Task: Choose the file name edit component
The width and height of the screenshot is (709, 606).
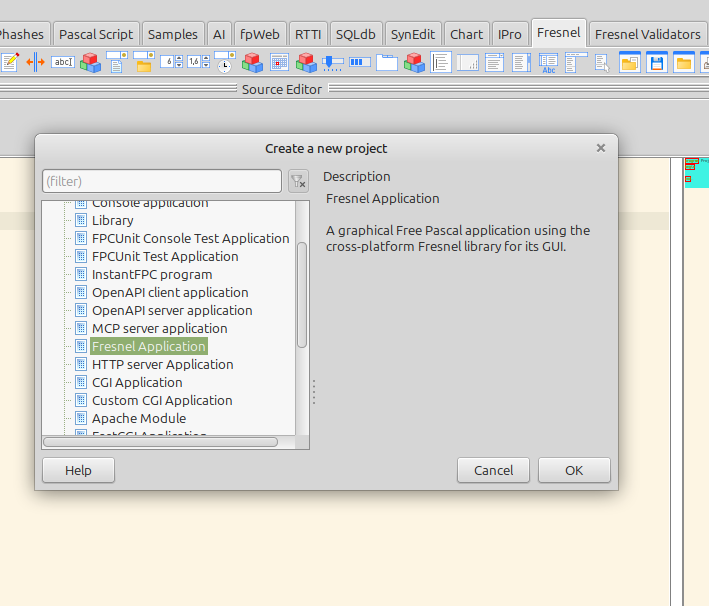Action: 117,62
